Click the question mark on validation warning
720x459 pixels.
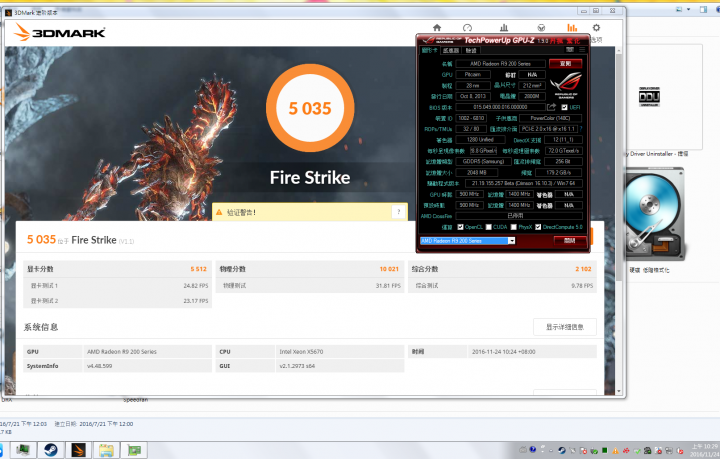399,212
